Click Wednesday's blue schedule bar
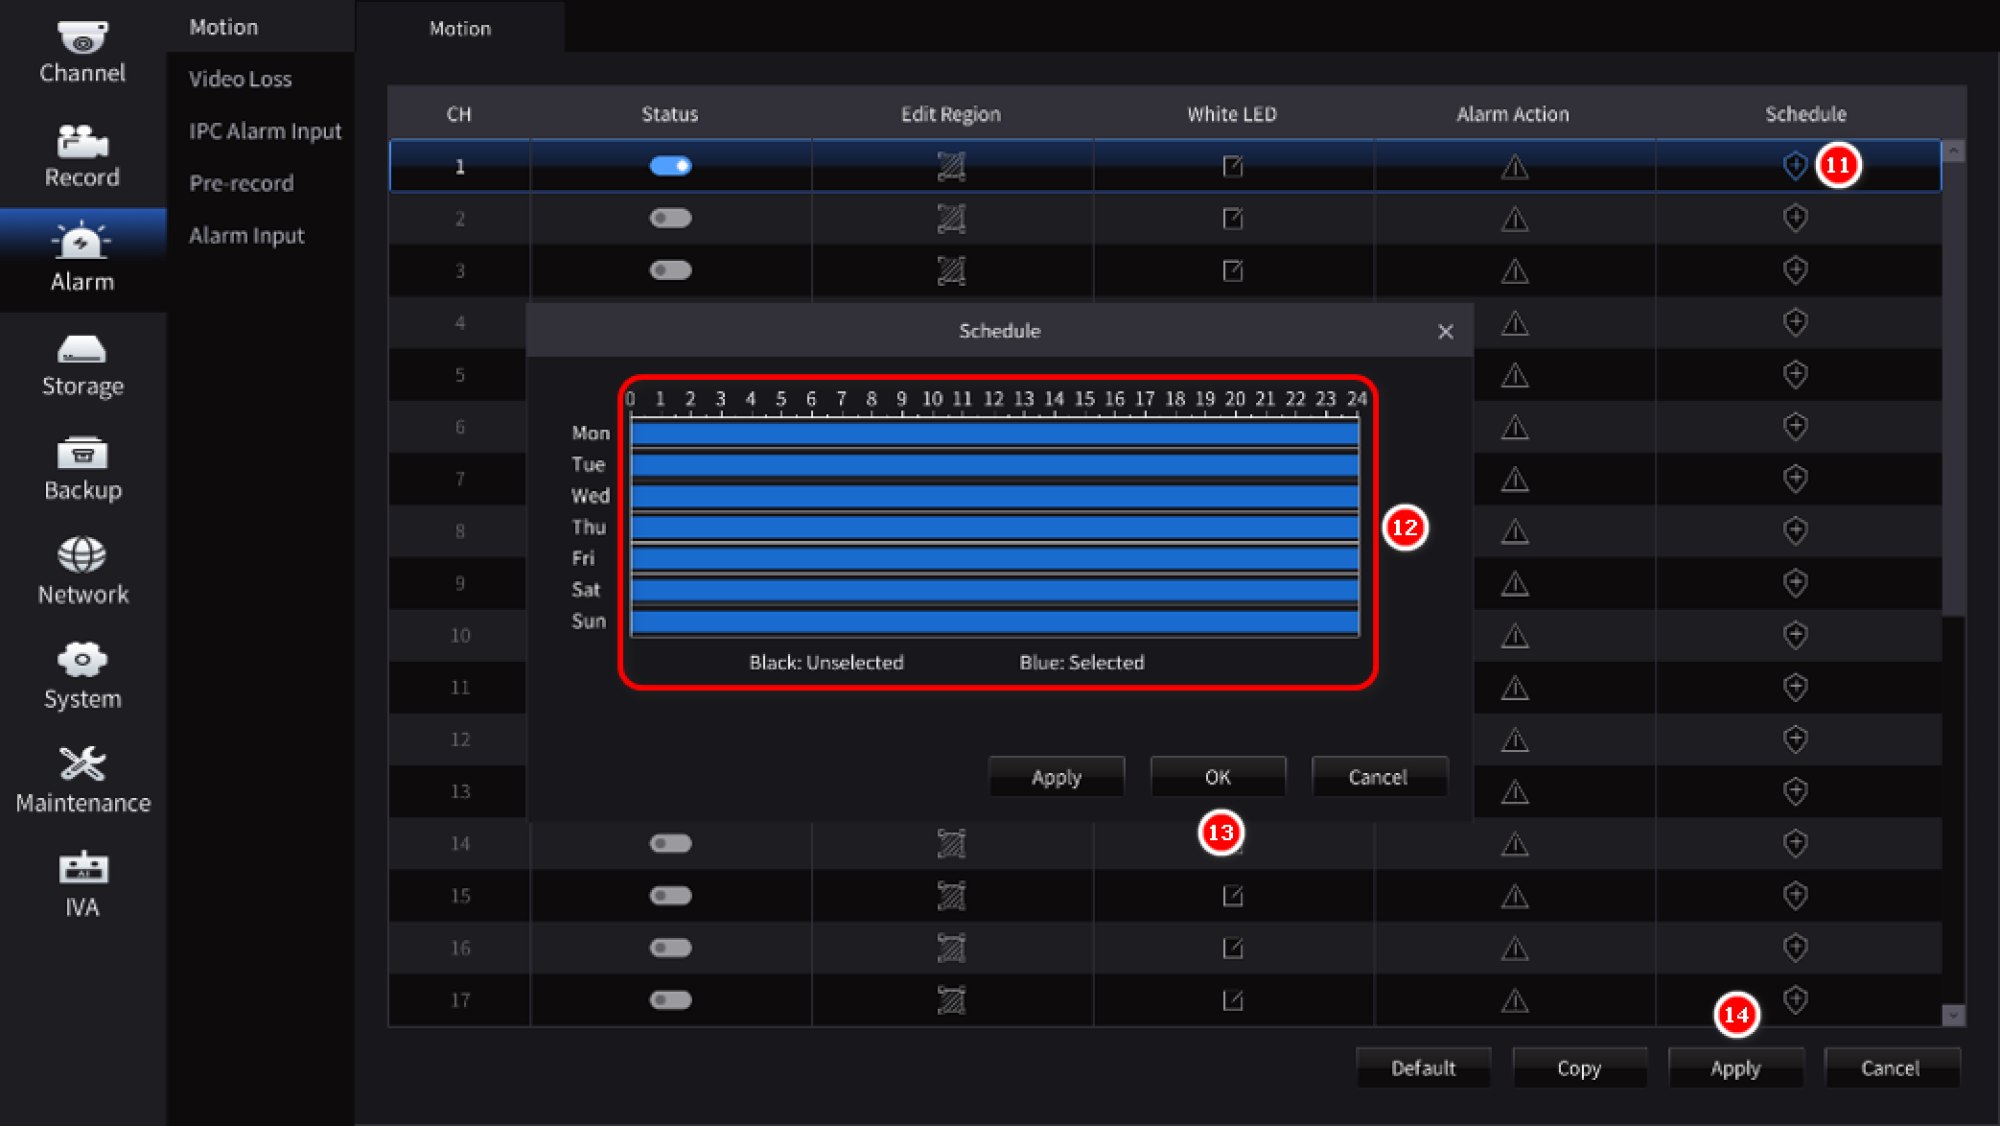Screen dimensions: 2000x1126 coord(994,496)
